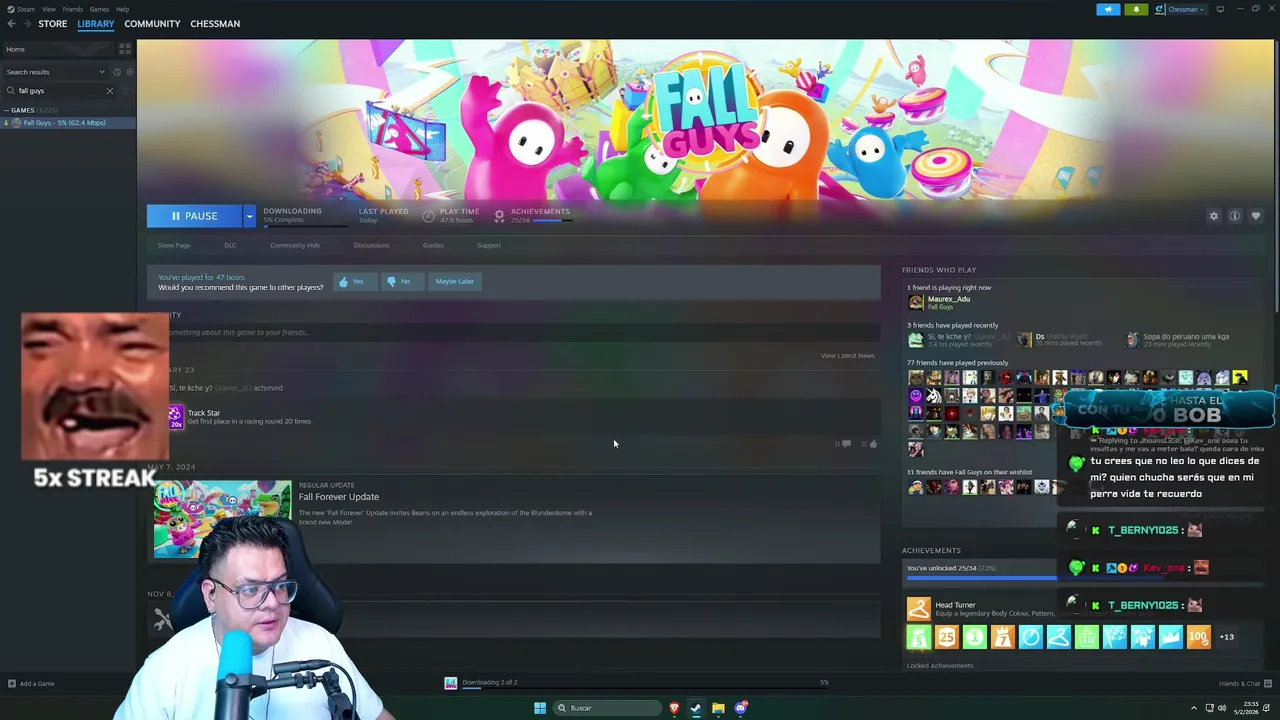Click View Latest News
The height and width of the screenshot is (720, 1280).
tap(848, 356)
